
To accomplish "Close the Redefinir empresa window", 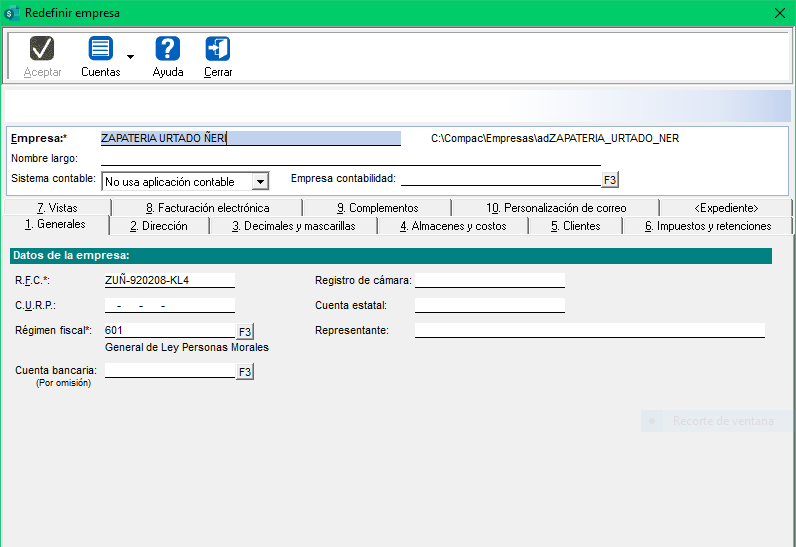I will tap(780, 12).
